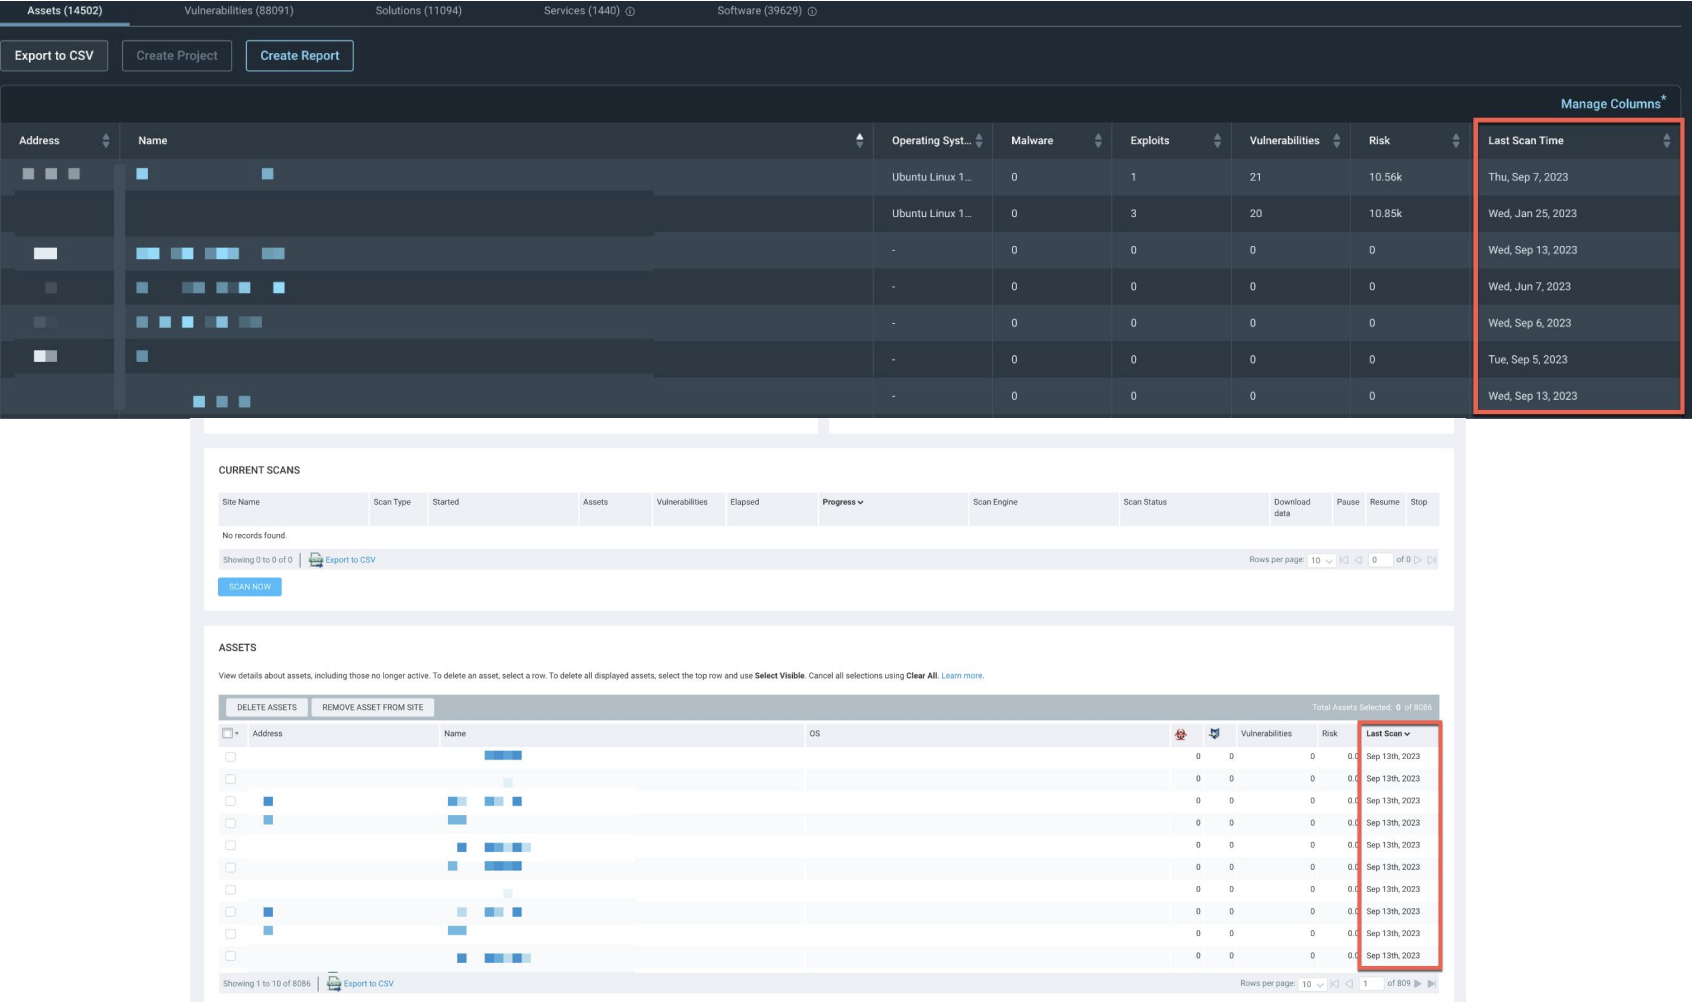
Task: Click the OS column header in the Assets table
Action: [x=815, y=734]
